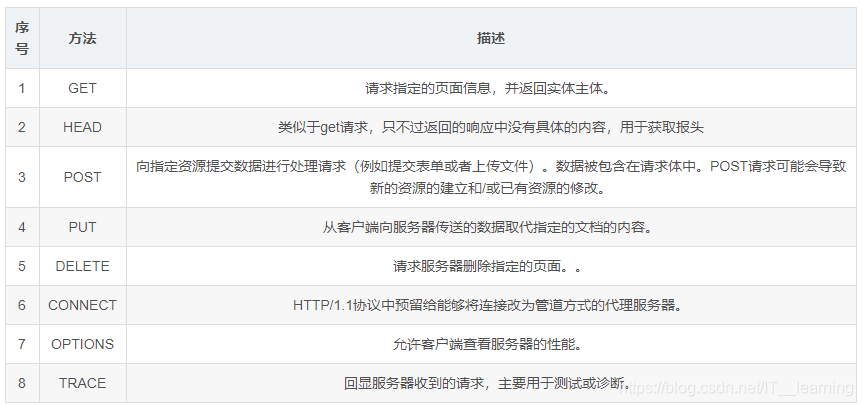Click description 类似于get请求 for HEAD
The width and height of the screenshot is (862, 406).
pyautogui.click(x=491, y=127)
